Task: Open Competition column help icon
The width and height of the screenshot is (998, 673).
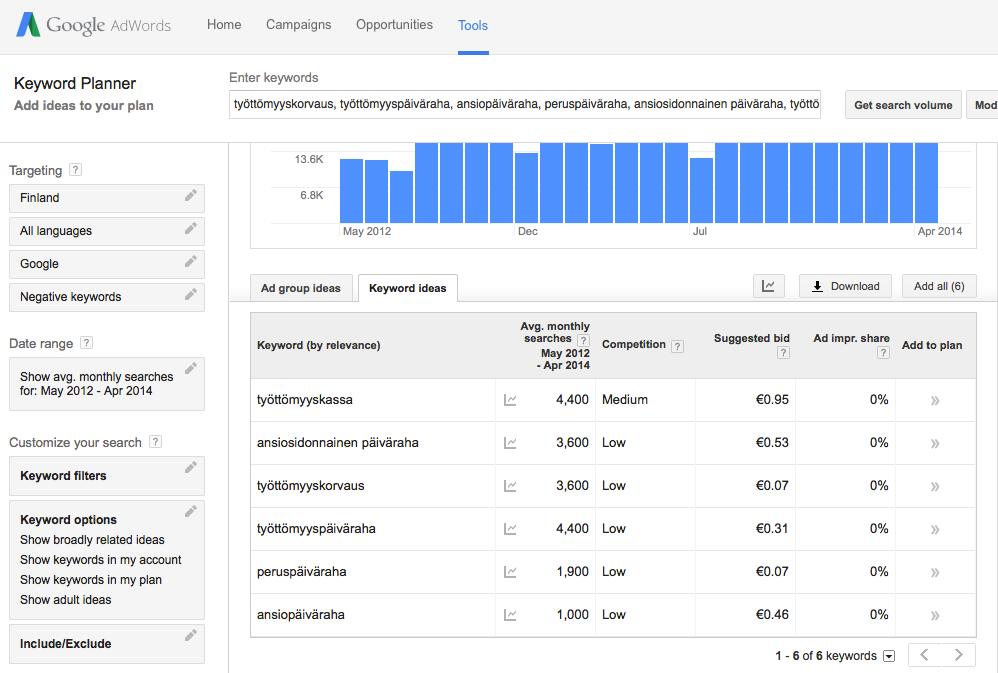Action: point(678,346)
